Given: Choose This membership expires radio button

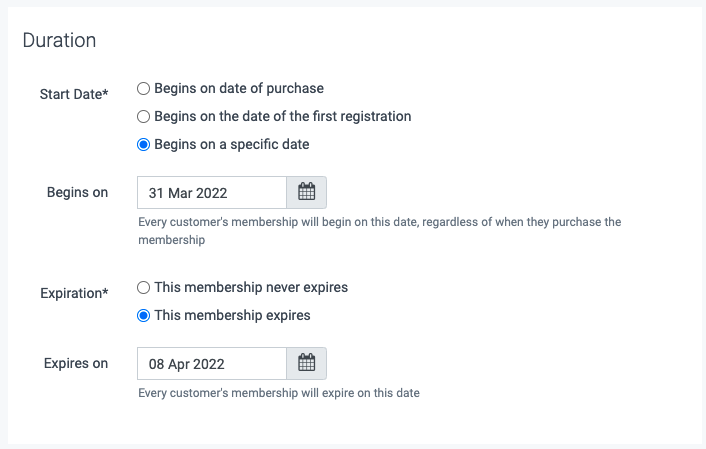Looking at the screenshot, I should [x=143, y=315].
